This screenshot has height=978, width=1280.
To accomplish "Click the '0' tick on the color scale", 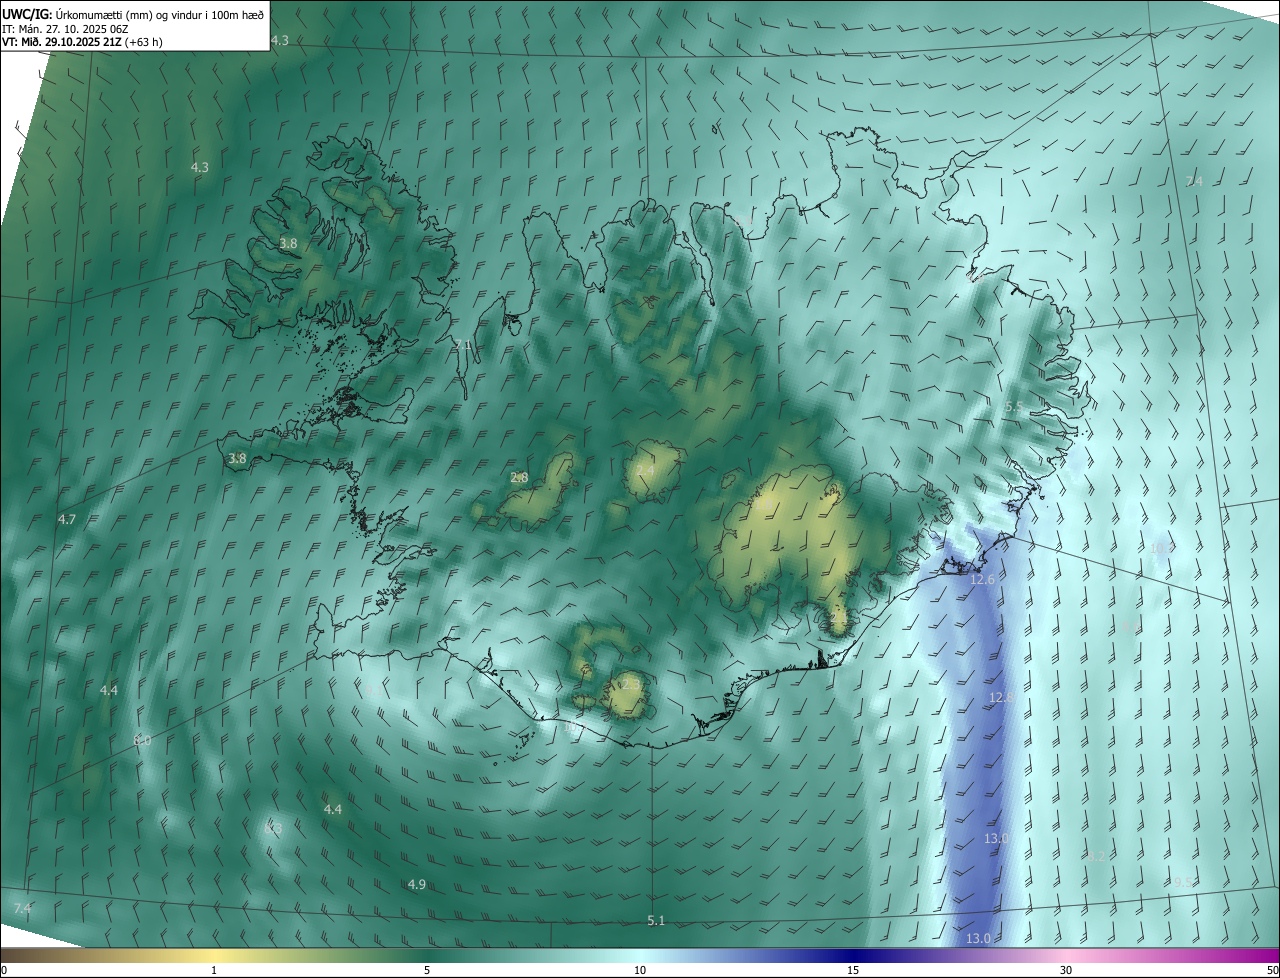I will coord(4,970).
